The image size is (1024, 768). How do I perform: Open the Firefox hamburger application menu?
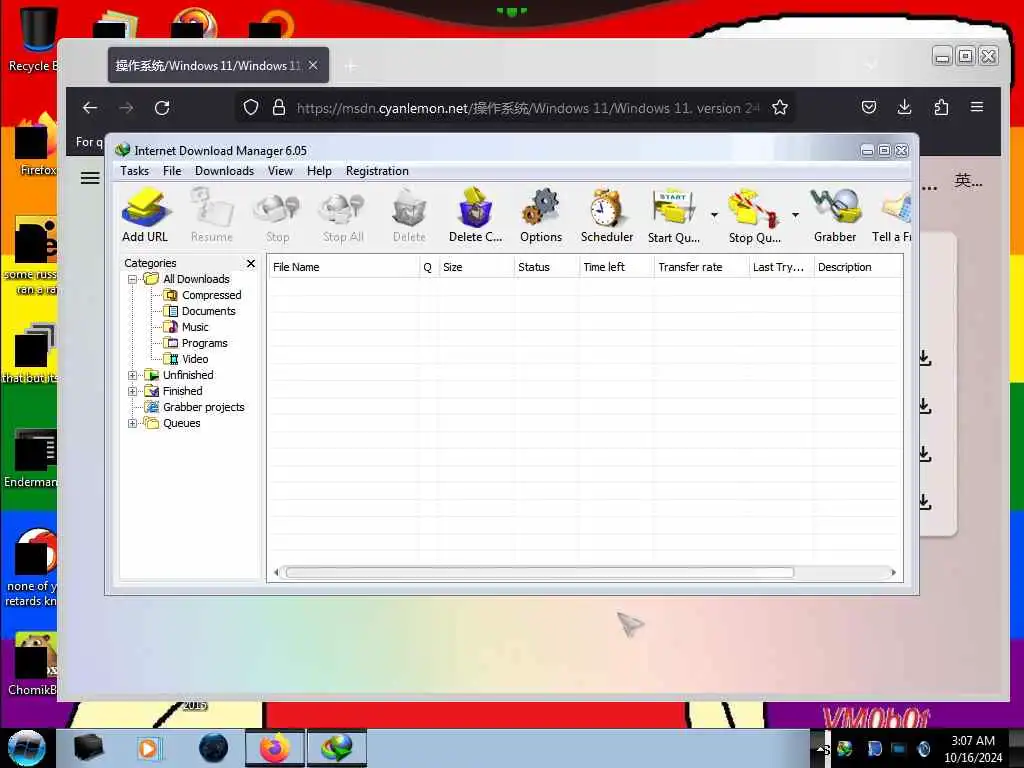click(977, 107)
